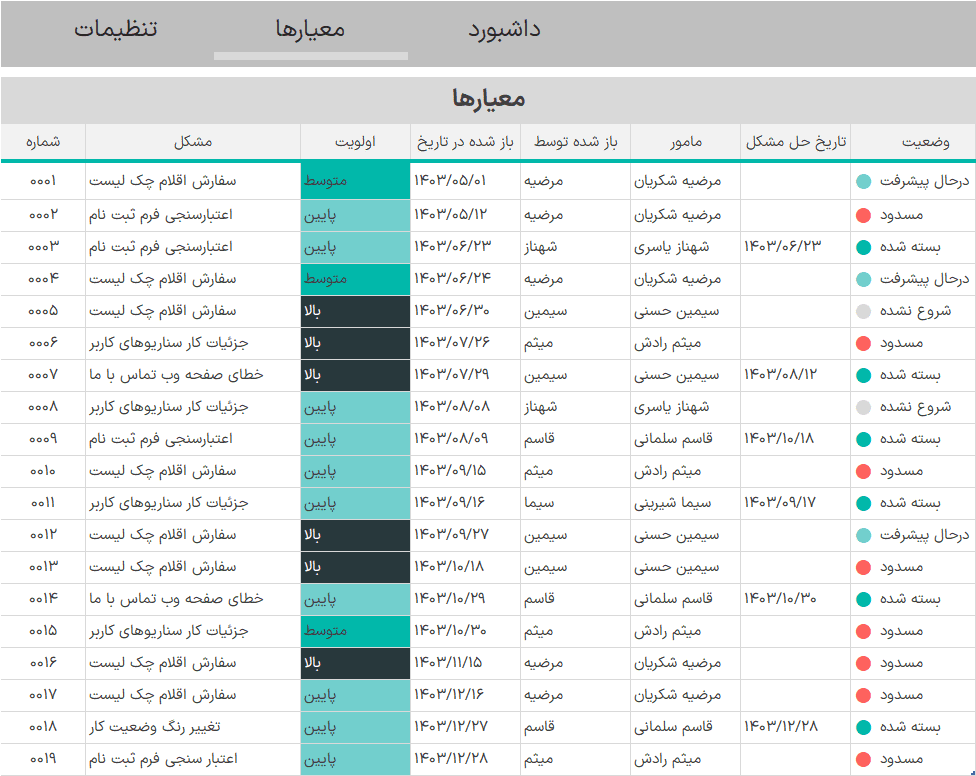Click the open date ۱۴۰۳/۱۱/۱۵
976x776 pixels.
point(448,662)
